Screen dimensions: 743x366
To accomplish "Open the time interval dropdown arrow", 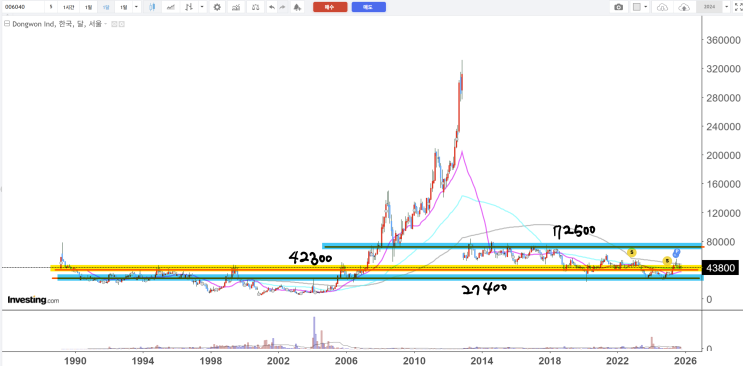I will (x=137, y=7).
